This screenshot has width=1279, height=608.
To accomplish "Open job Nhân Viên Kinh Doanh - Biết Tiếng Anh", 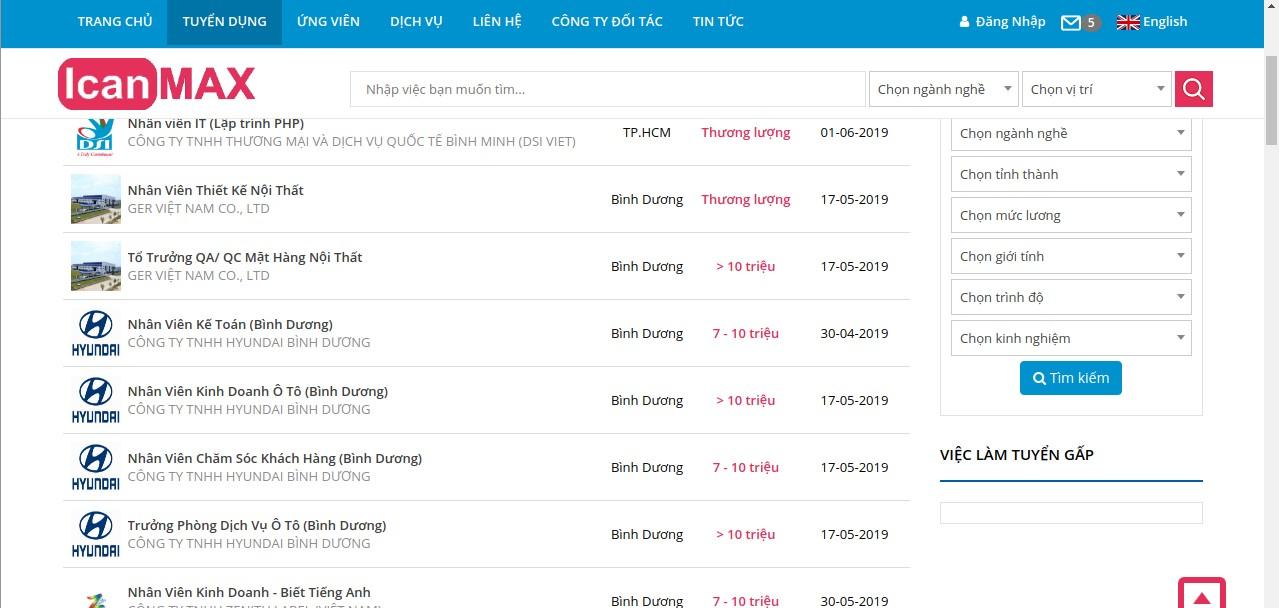I will tap(249, 592).
